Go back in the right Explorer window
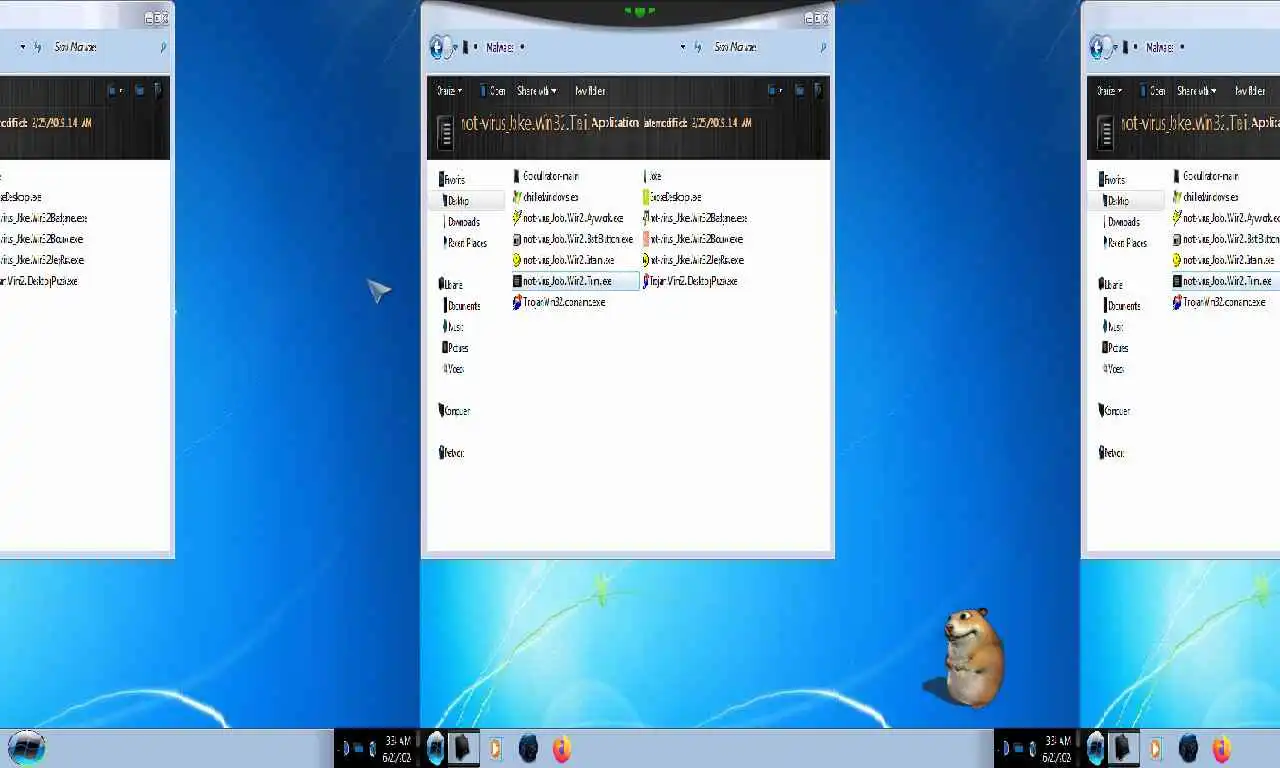This screenshot has width=1280, height=768. click(1097, 47)
